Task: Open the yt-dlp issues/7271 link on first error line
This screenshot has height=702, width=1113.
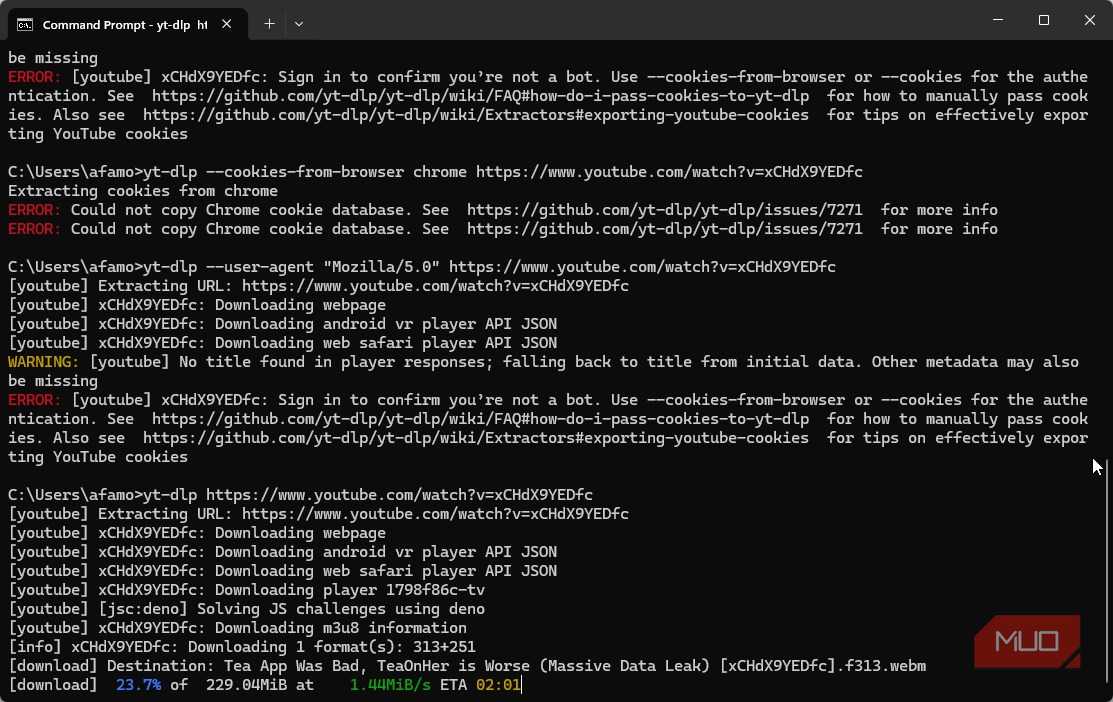Action: [664, 210]
